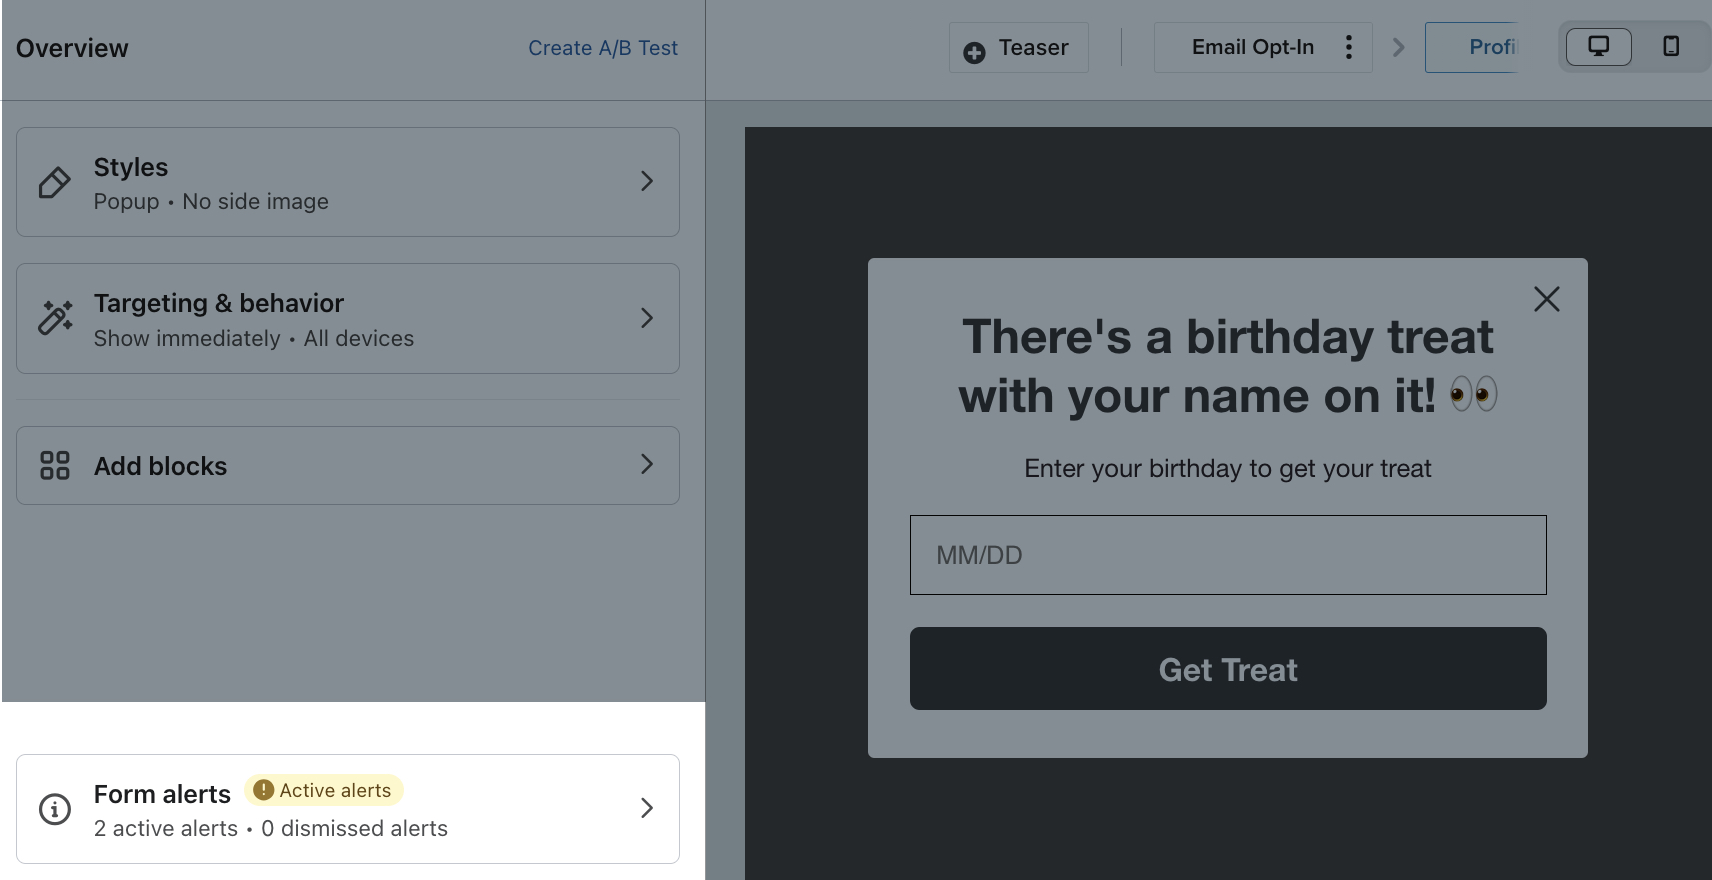Switch preview to desktop view
The height and width of the screenshot is (880, 1712).
click(x=1597, y=46)
